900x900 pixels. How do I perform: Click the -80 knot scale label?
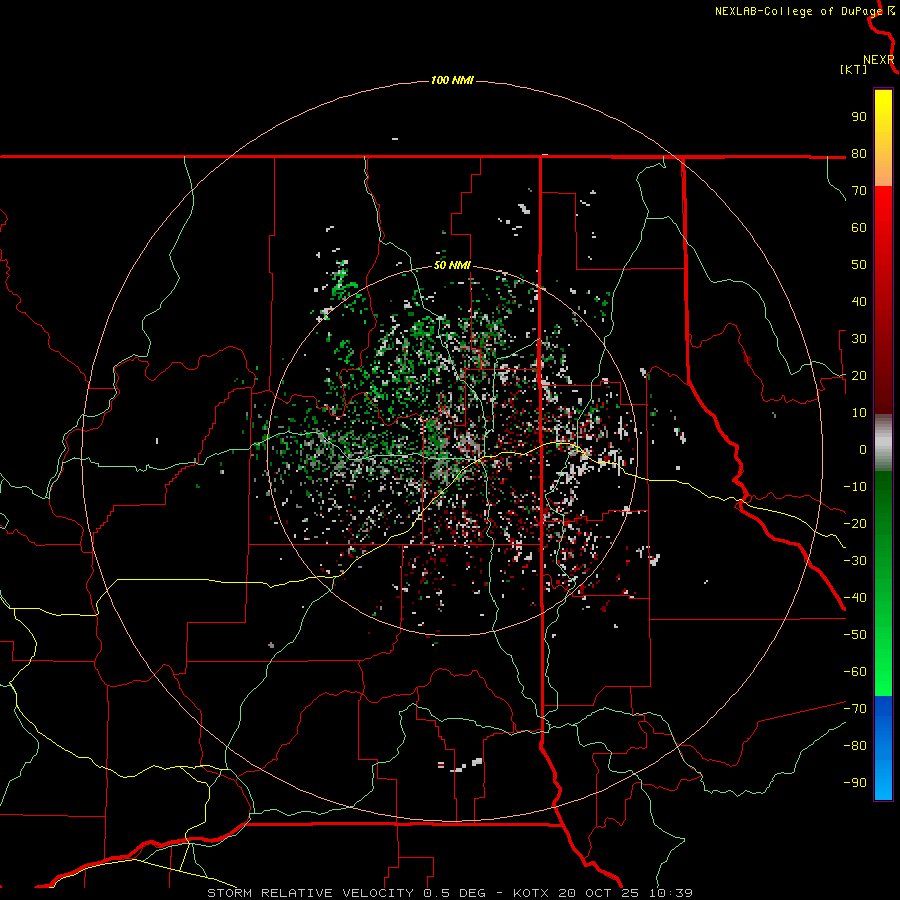[855, 746]
